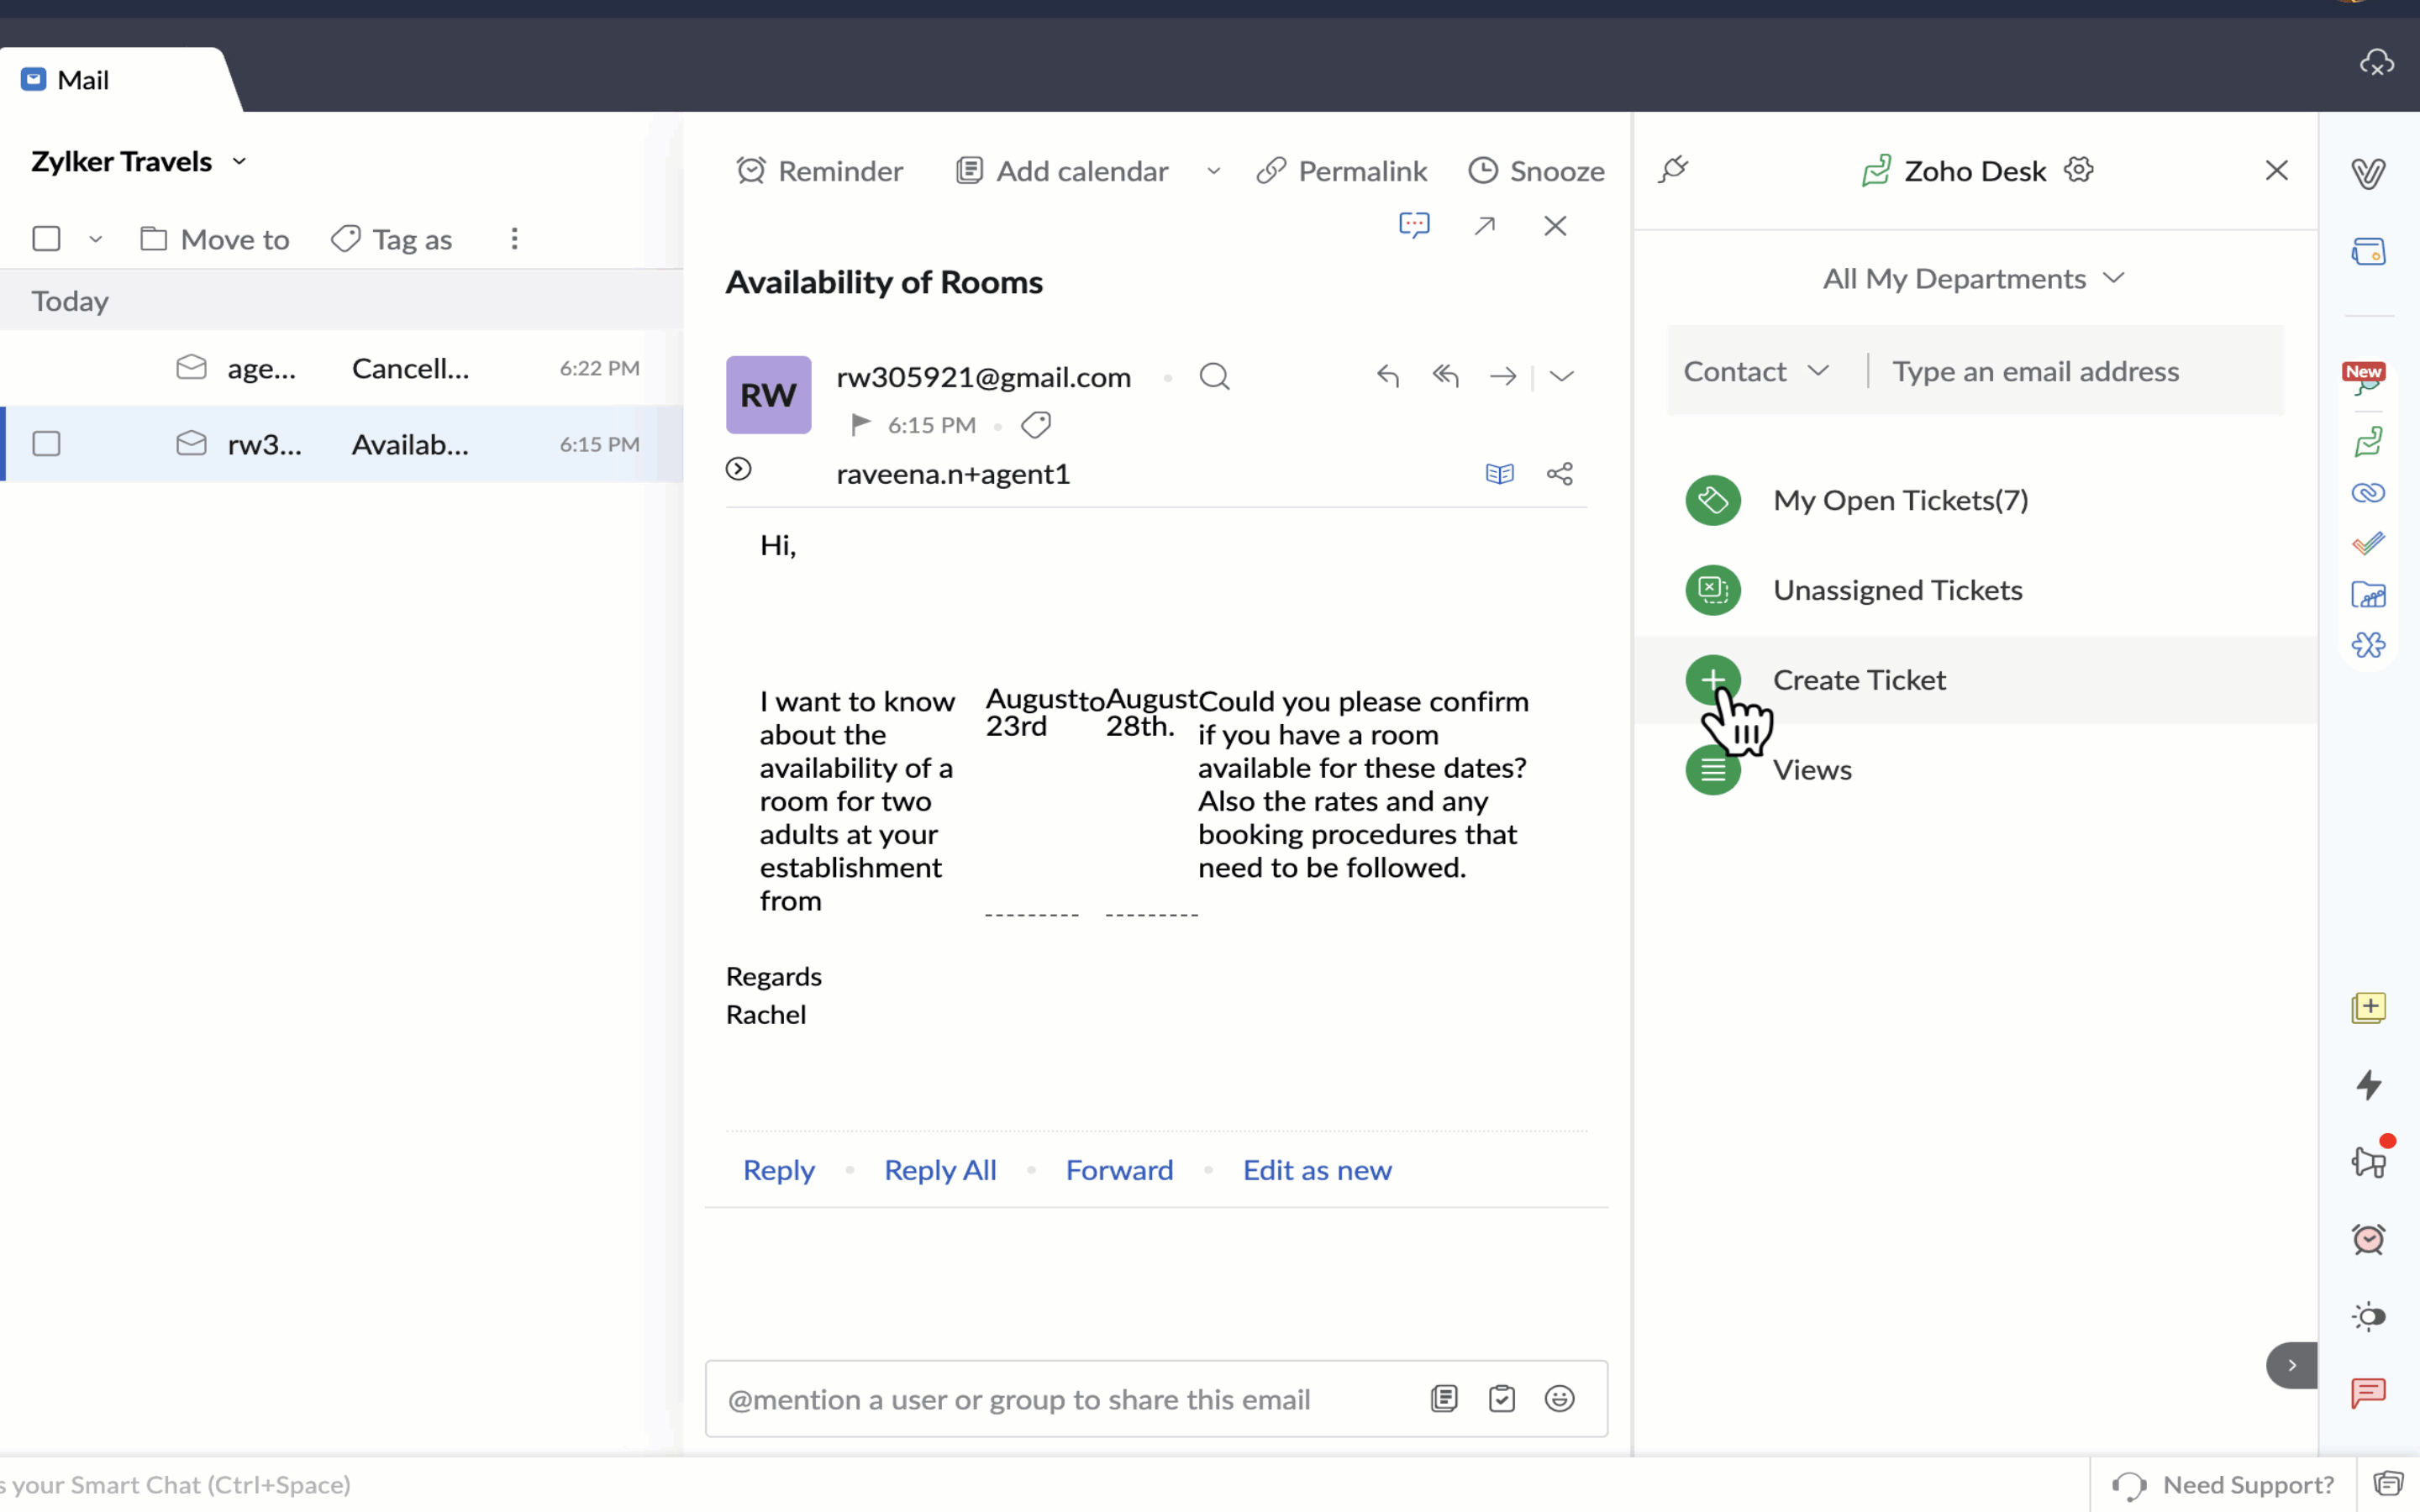Open Snooze options for this email

[x=1537, y=171]
